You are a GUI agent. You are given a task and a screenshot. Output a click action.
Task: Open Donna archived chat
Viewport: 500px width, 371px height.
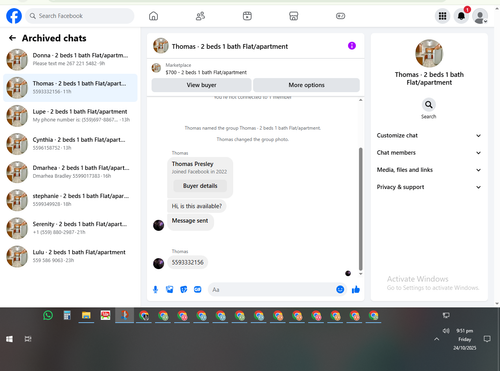(70, 59)
